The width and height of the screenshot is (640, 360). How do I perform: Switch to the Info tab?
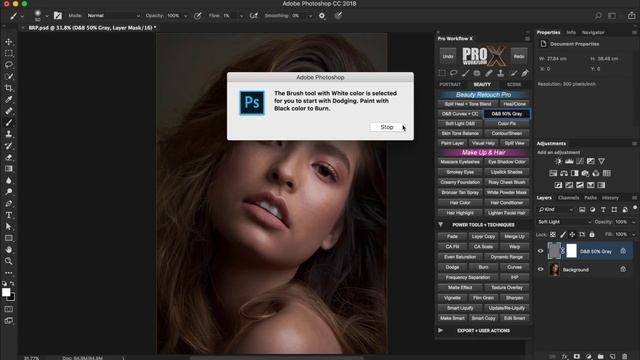coord(571,32)
